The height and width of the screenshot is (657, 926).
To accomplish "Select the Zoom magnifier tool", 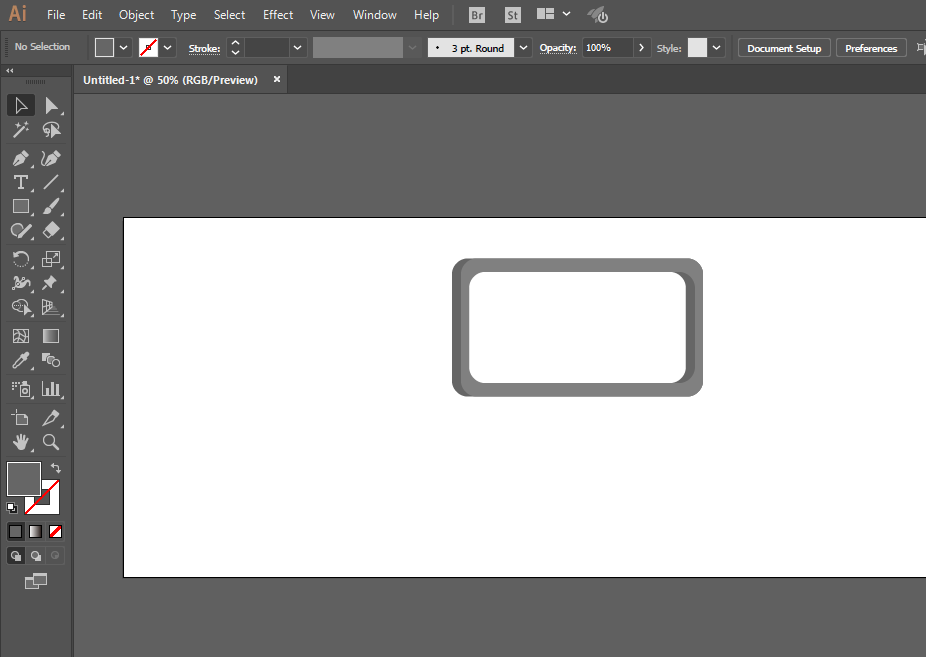I will point(51,442).
